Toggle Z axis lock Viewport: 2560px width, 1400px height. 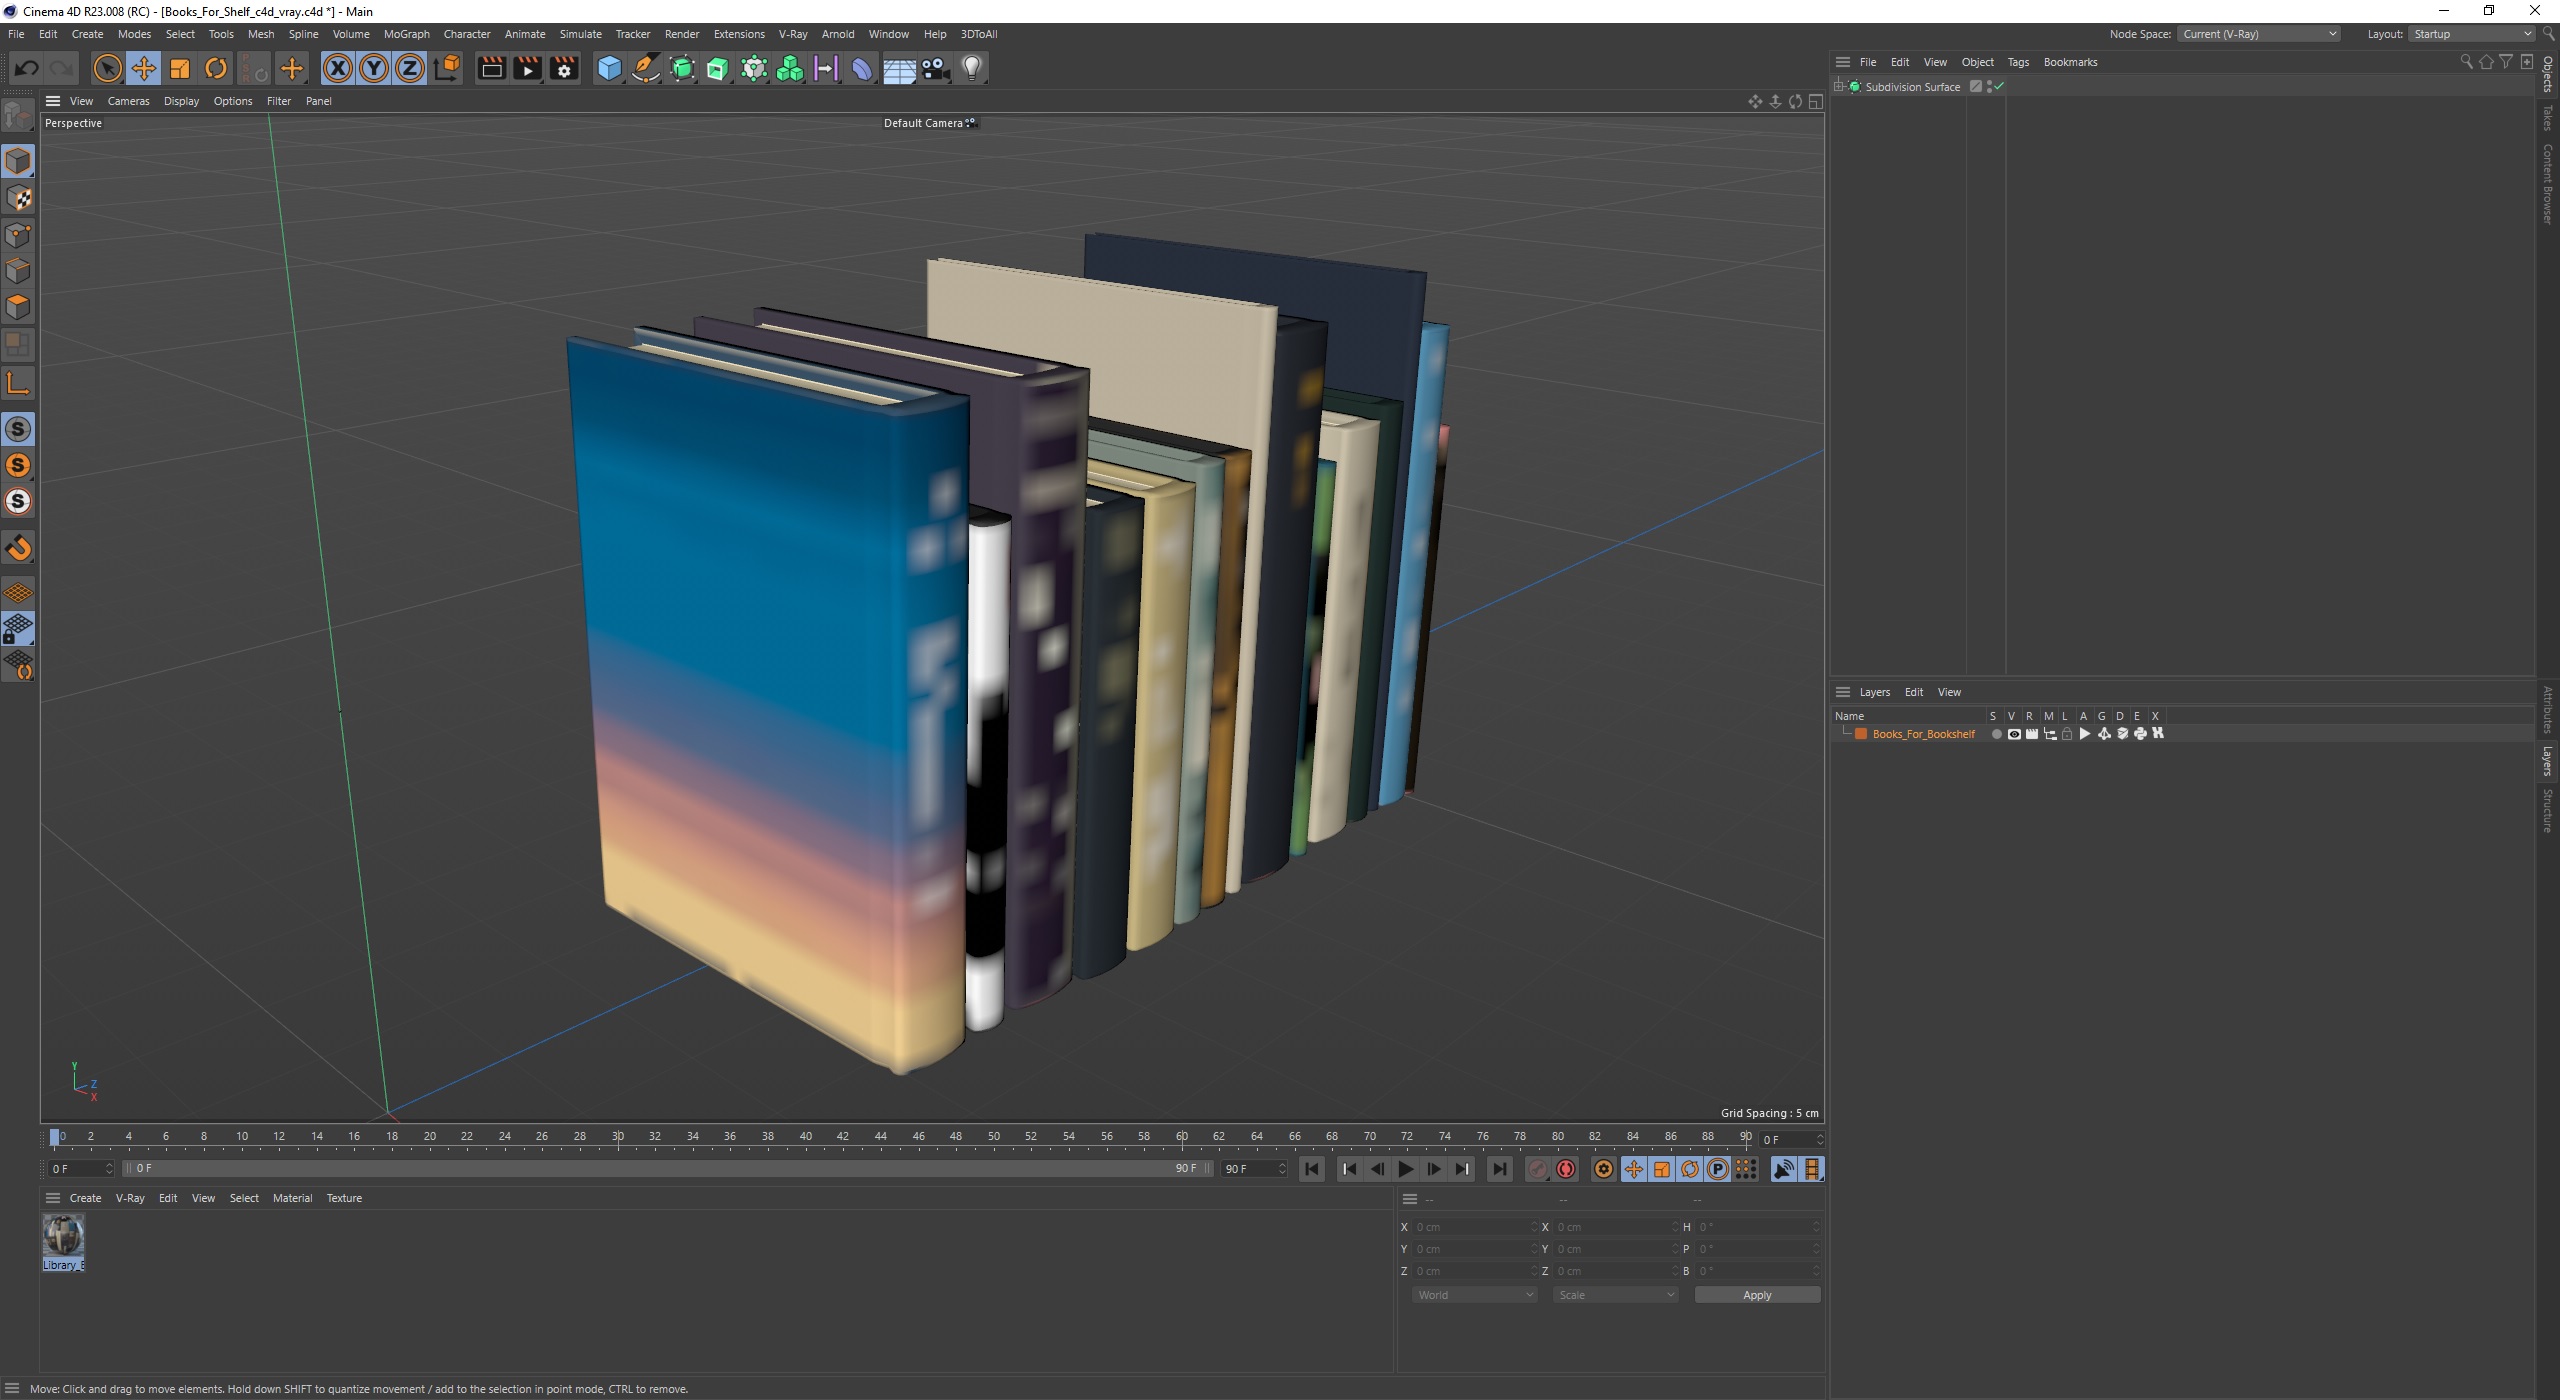[410, 68]
